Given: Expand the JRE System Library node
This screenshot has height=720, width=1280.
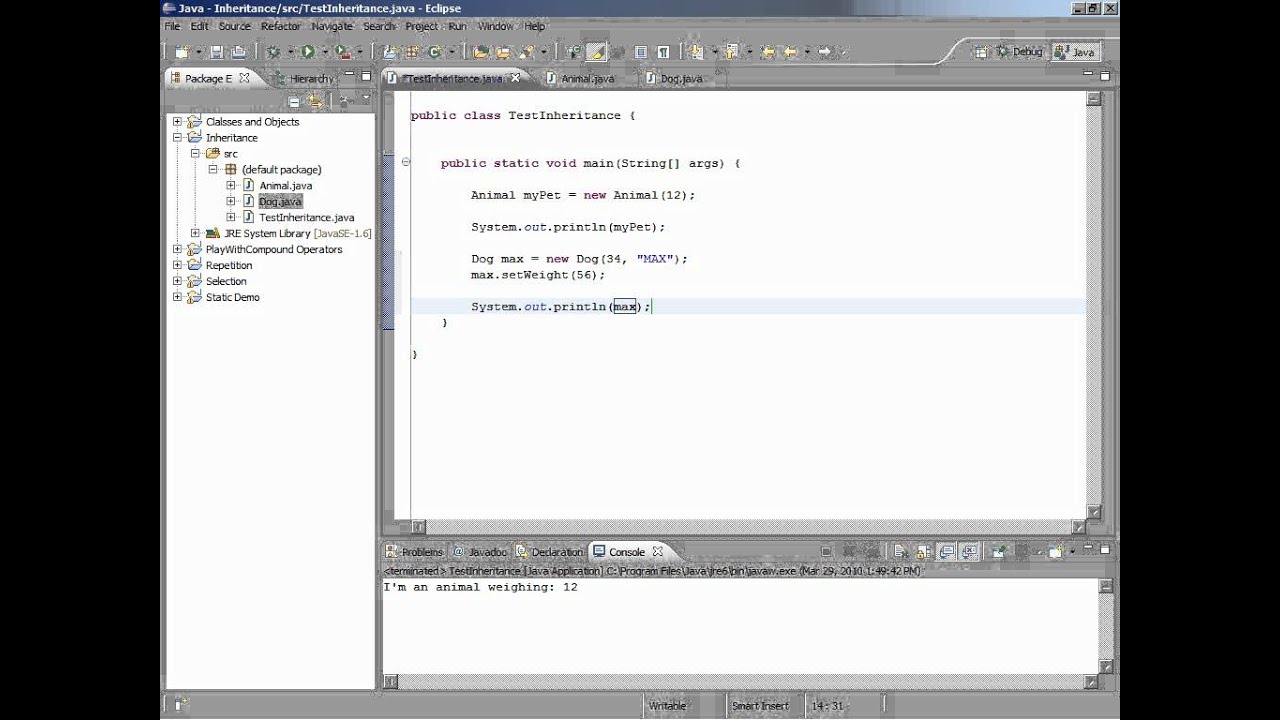Looking at the screenshot, I should tap(195, 234).
